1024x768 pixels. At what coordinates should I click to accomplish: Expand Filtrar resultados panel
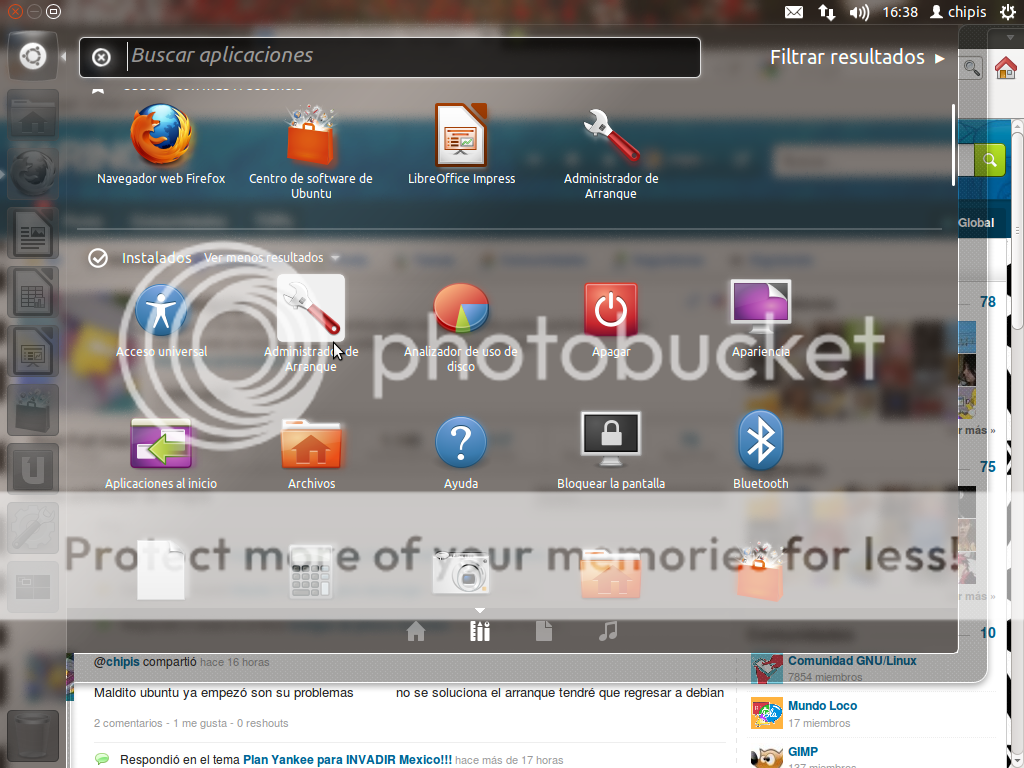[857, 57]
